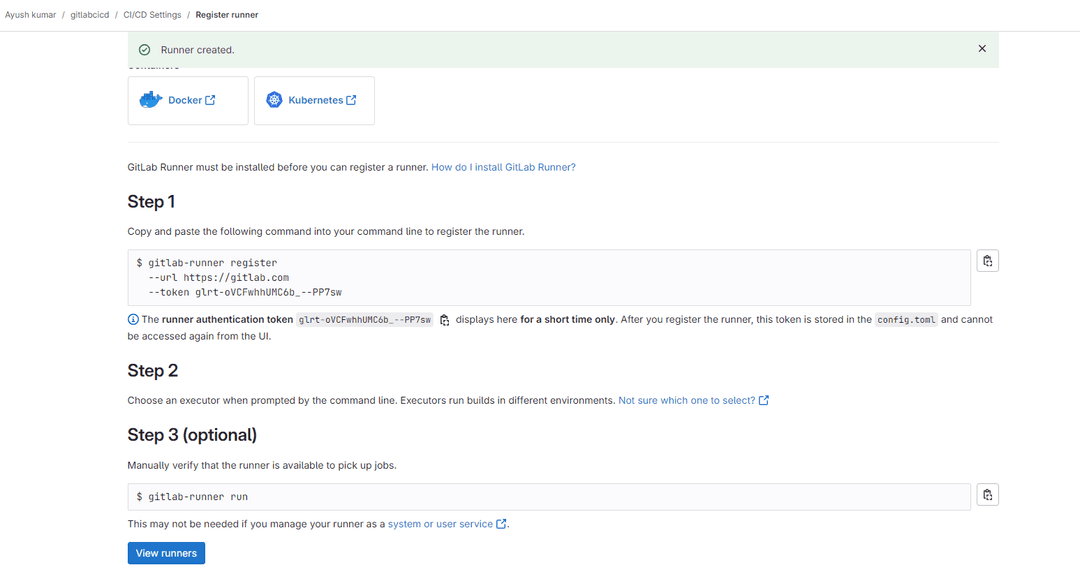This screenshot has height=582, width=1080.
Task: Dismiss the Runner created alert
Action: 982,49
